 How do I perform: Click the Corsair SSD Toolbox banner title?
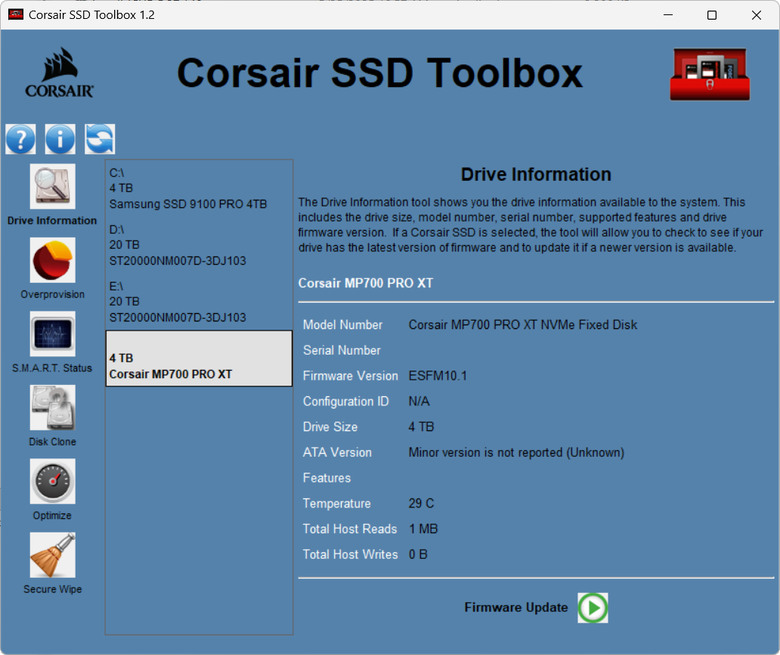point(380,73)
